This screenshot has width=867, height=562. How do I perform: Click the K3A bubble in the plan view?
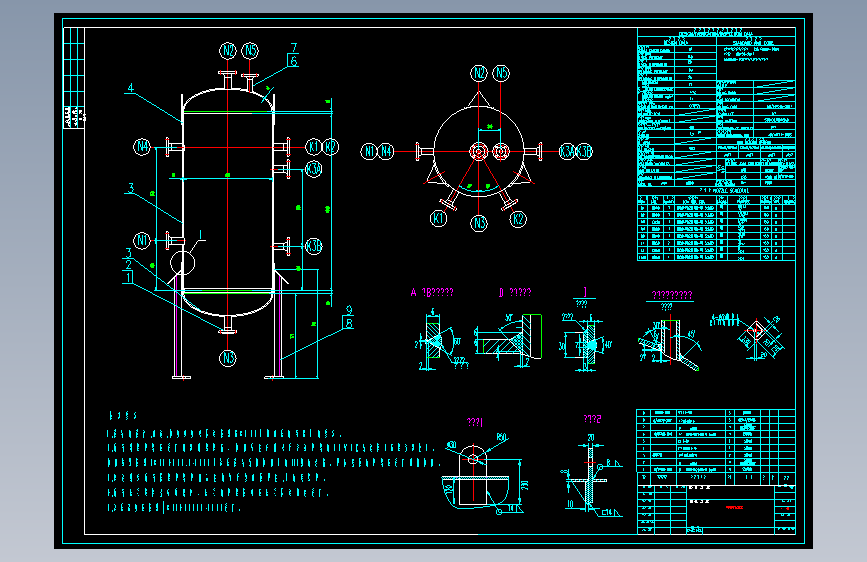tap(567, 151)
